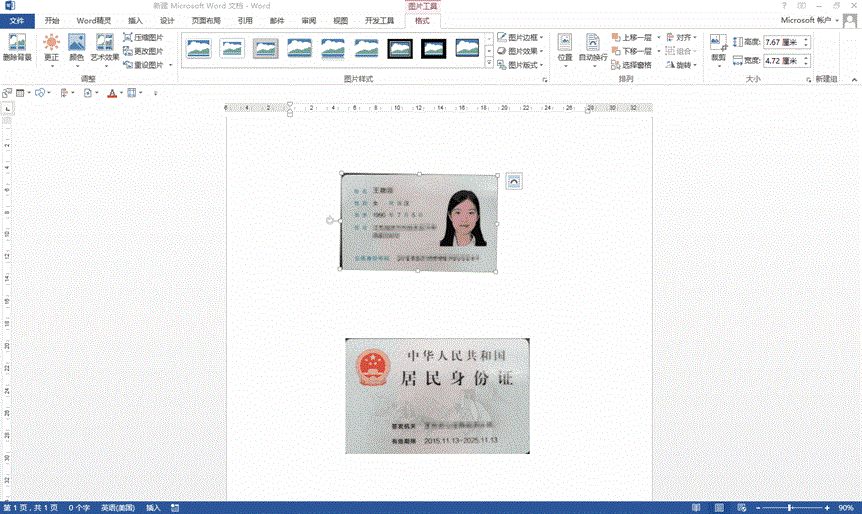Click the layout options icon beside the picture
The height and width of the screenshot is (514, 862).
(x=513, y=181)
